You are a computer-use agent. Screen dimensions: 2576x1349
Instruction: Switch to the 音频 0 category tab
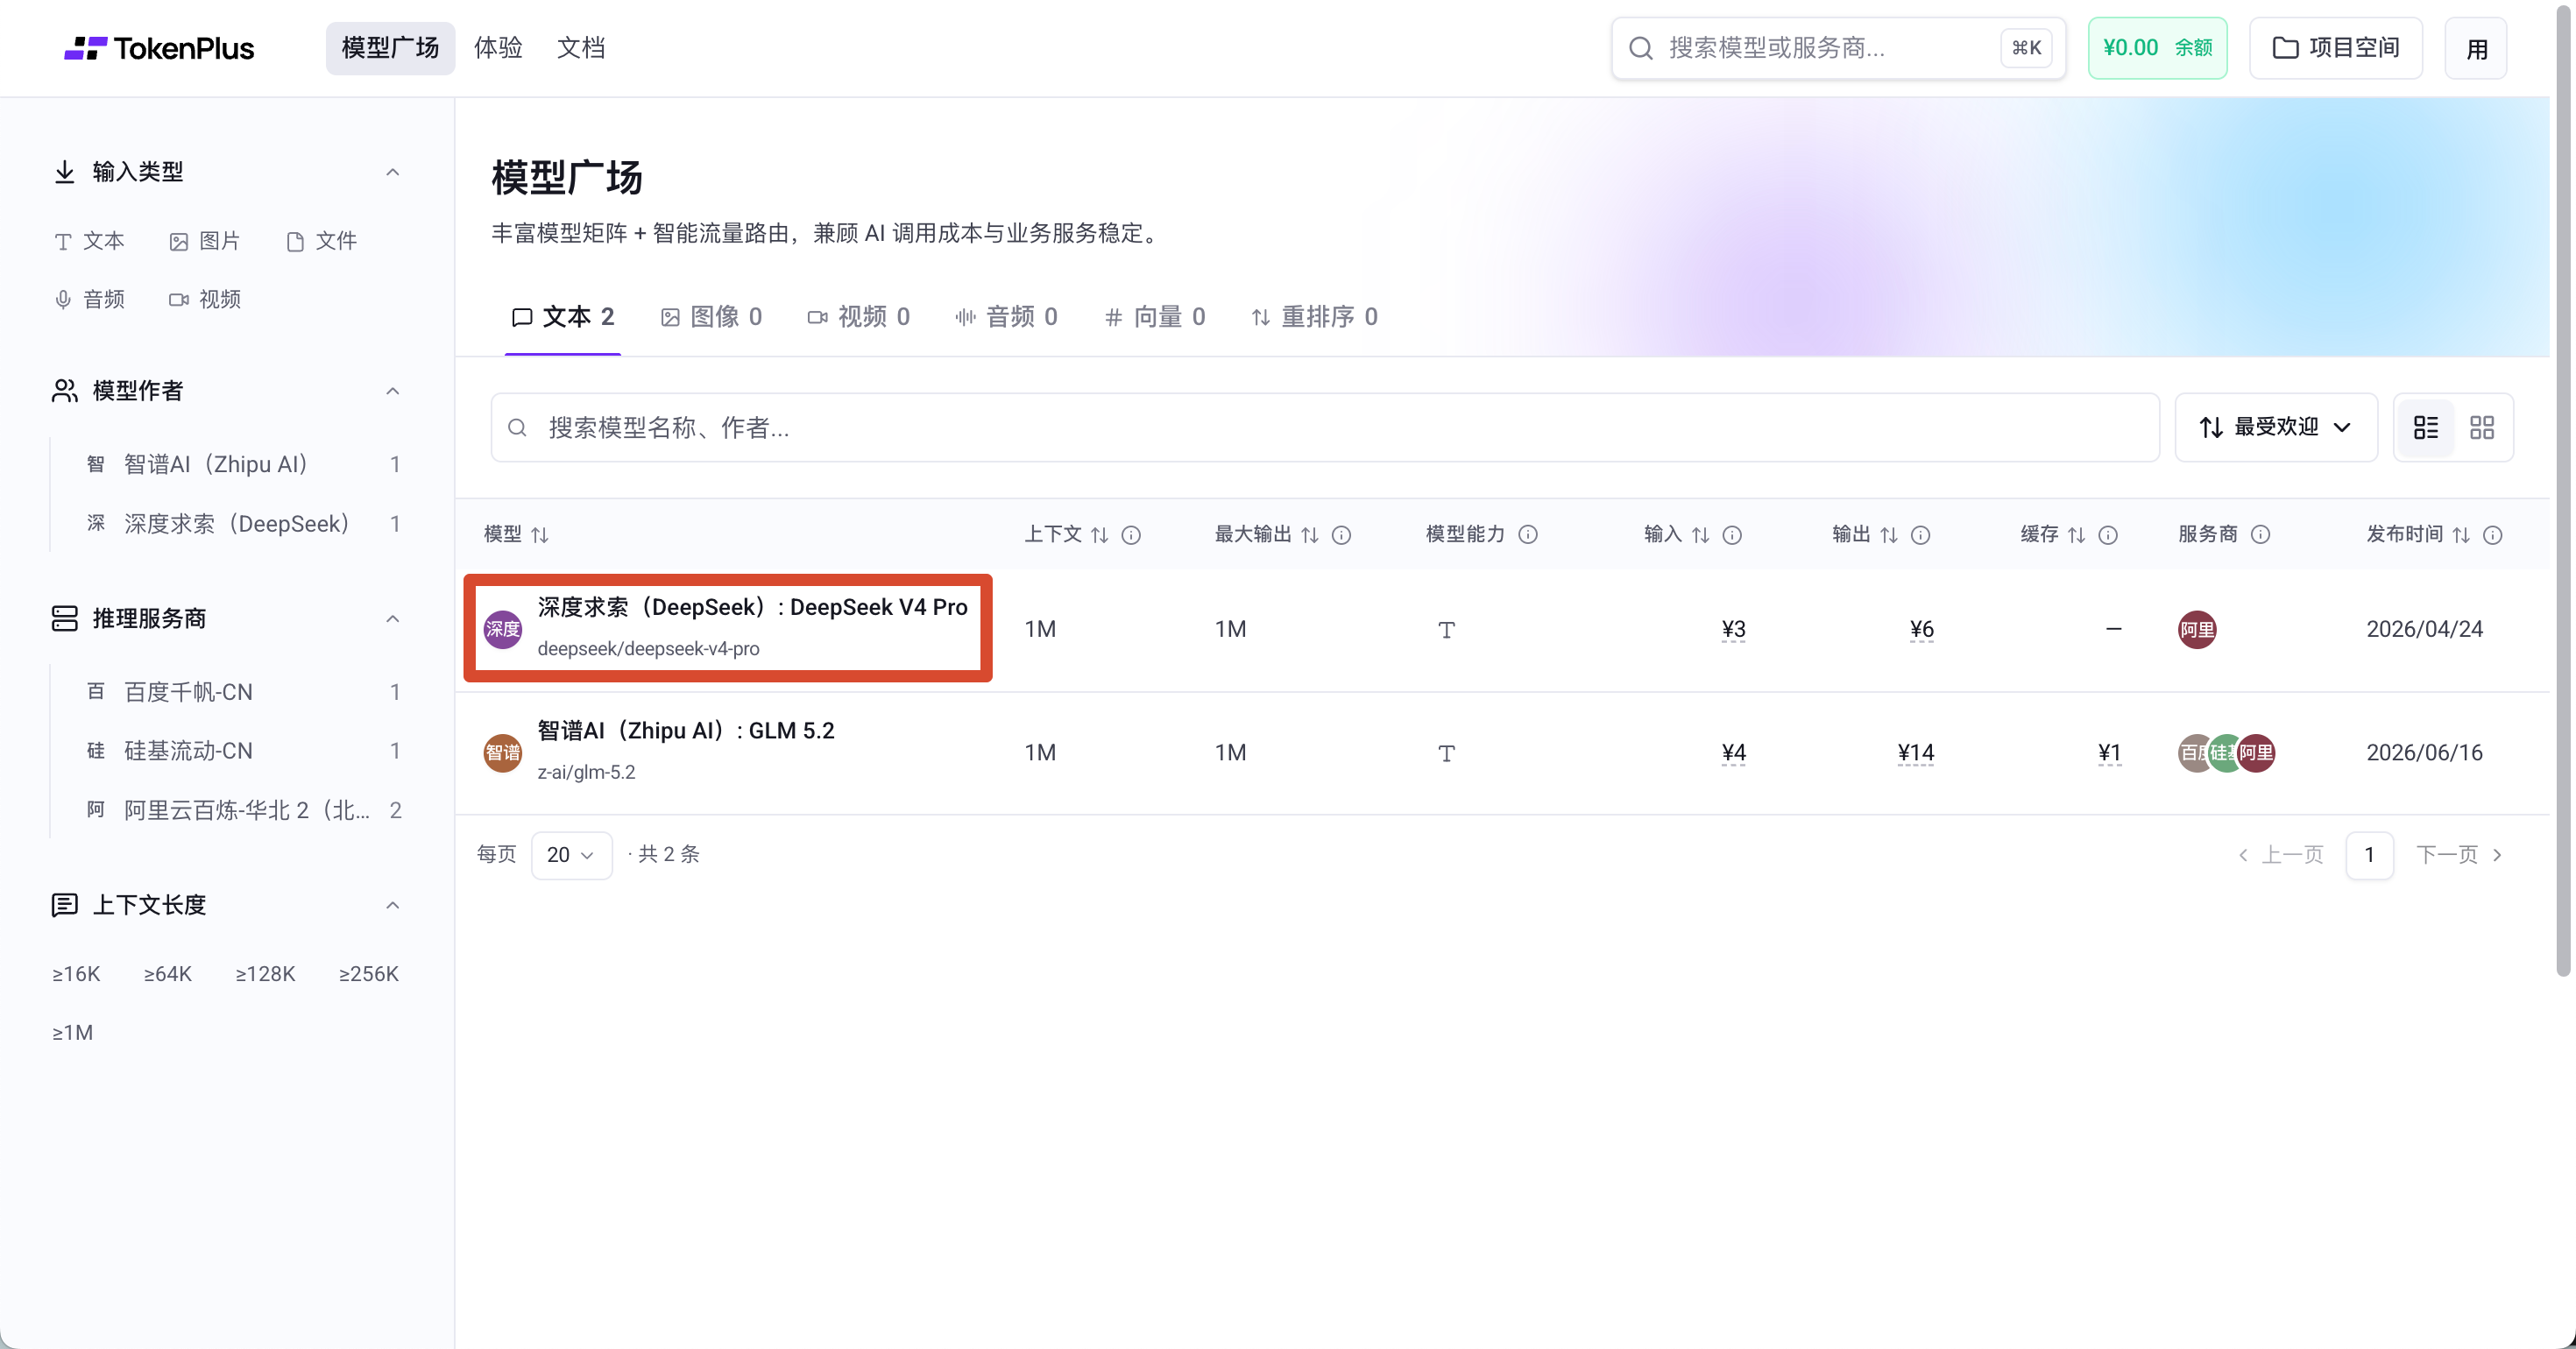[x=1007, y=317]
